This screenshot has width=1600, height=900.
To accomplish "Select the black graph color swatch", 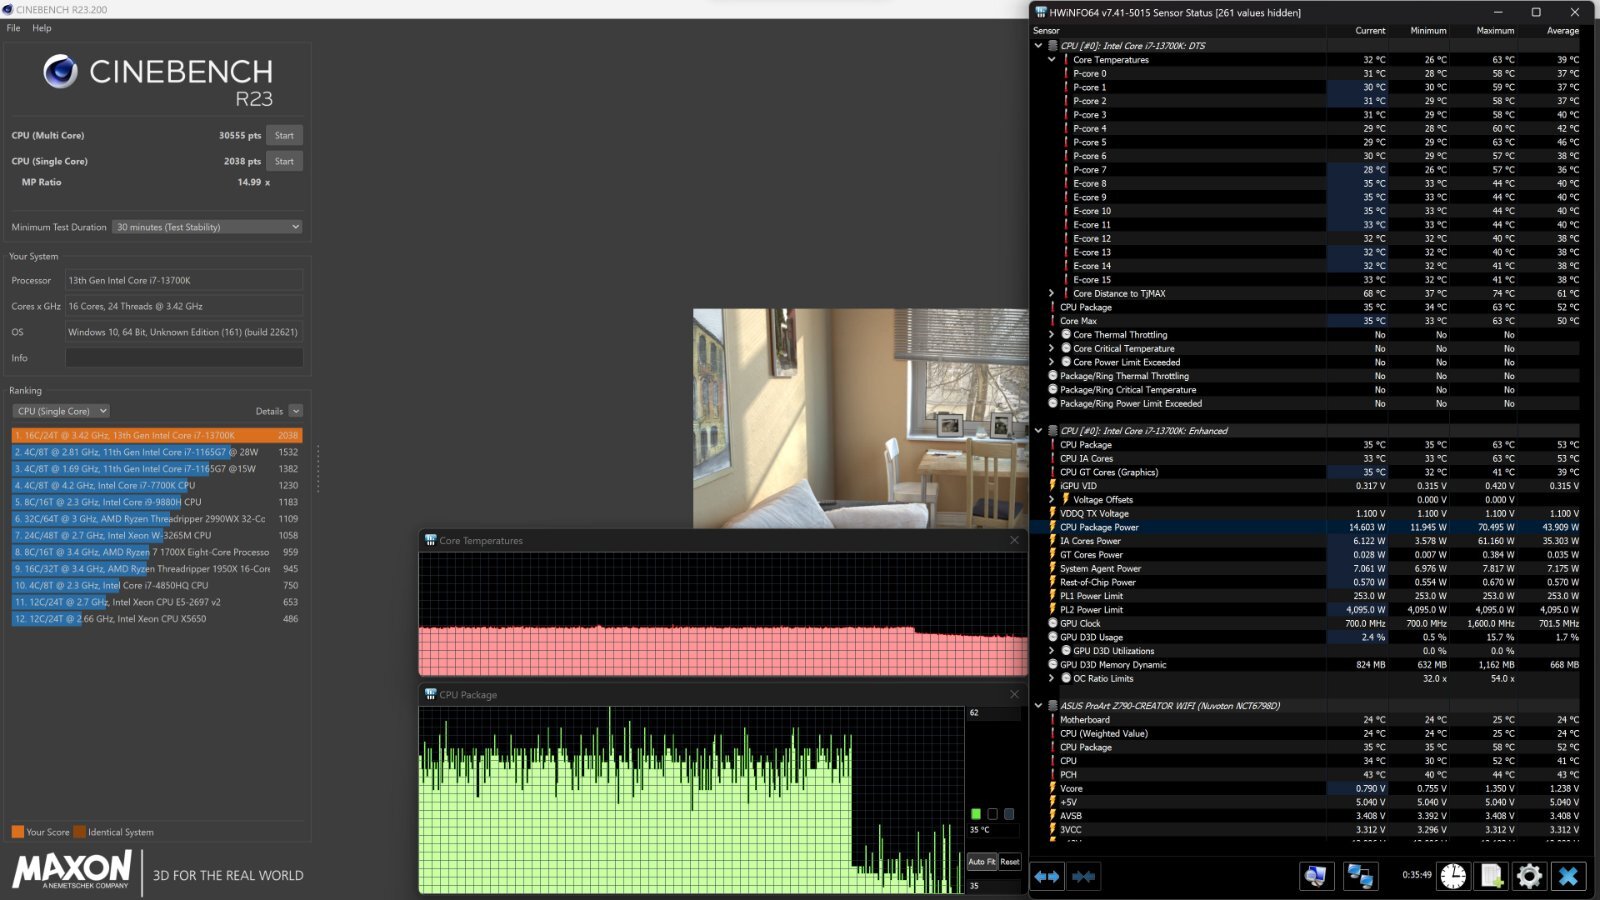I will click(992, 814).
